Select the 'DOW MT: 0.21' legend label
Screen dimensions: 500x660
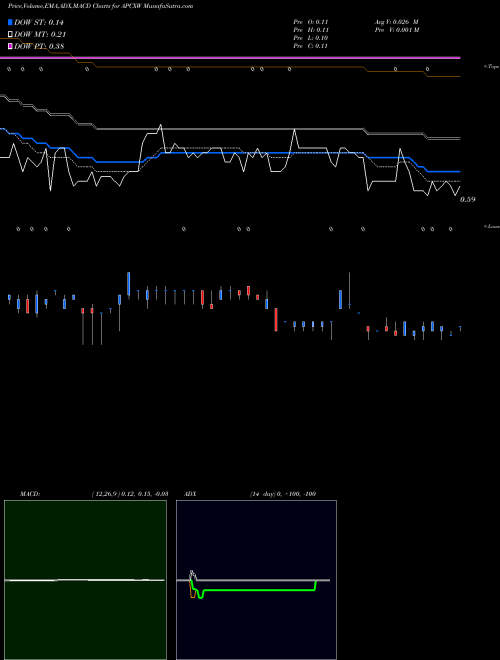pos(40,34)
